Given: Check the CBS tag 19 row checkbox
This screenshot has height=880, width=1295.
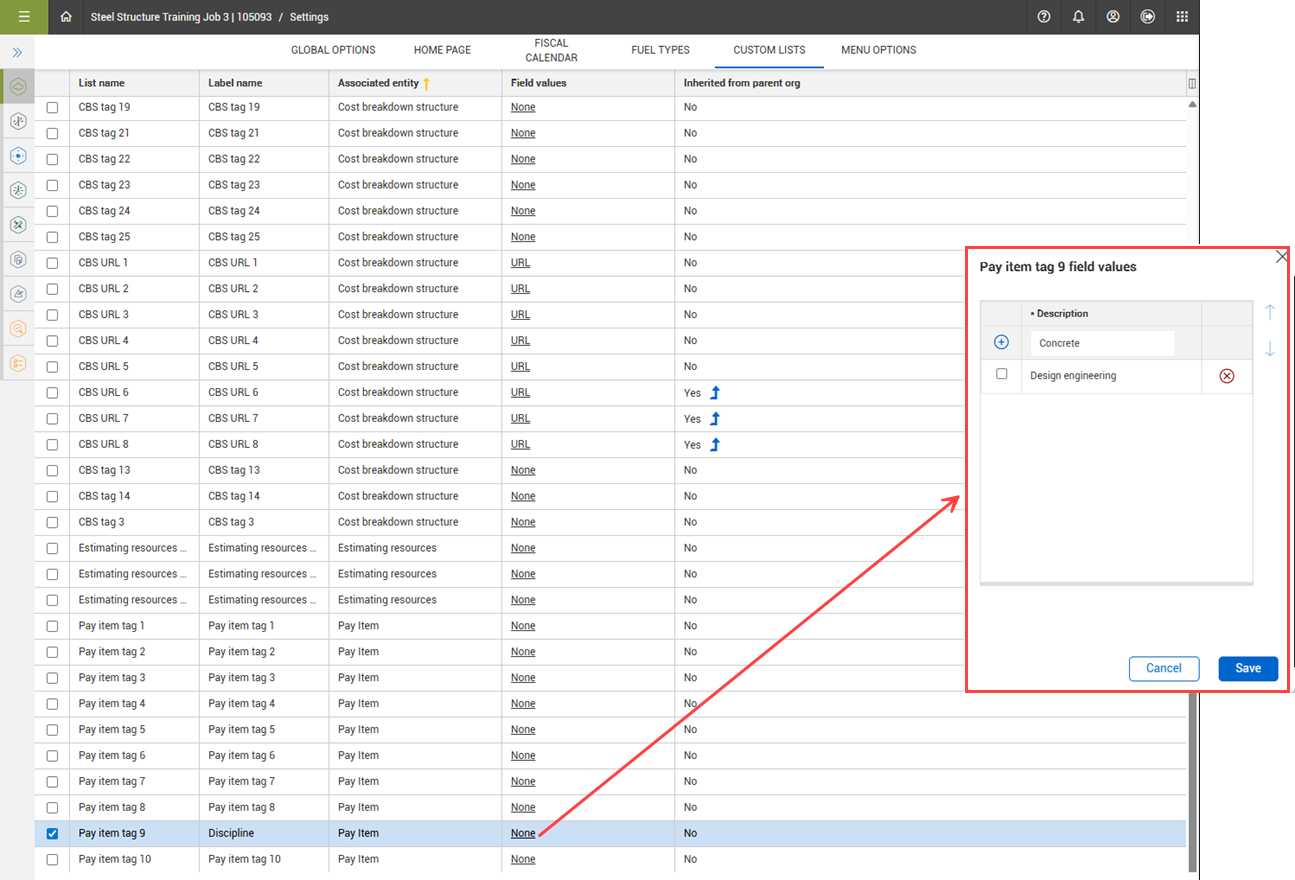Looking at the screenshot, I should [52, 107].
